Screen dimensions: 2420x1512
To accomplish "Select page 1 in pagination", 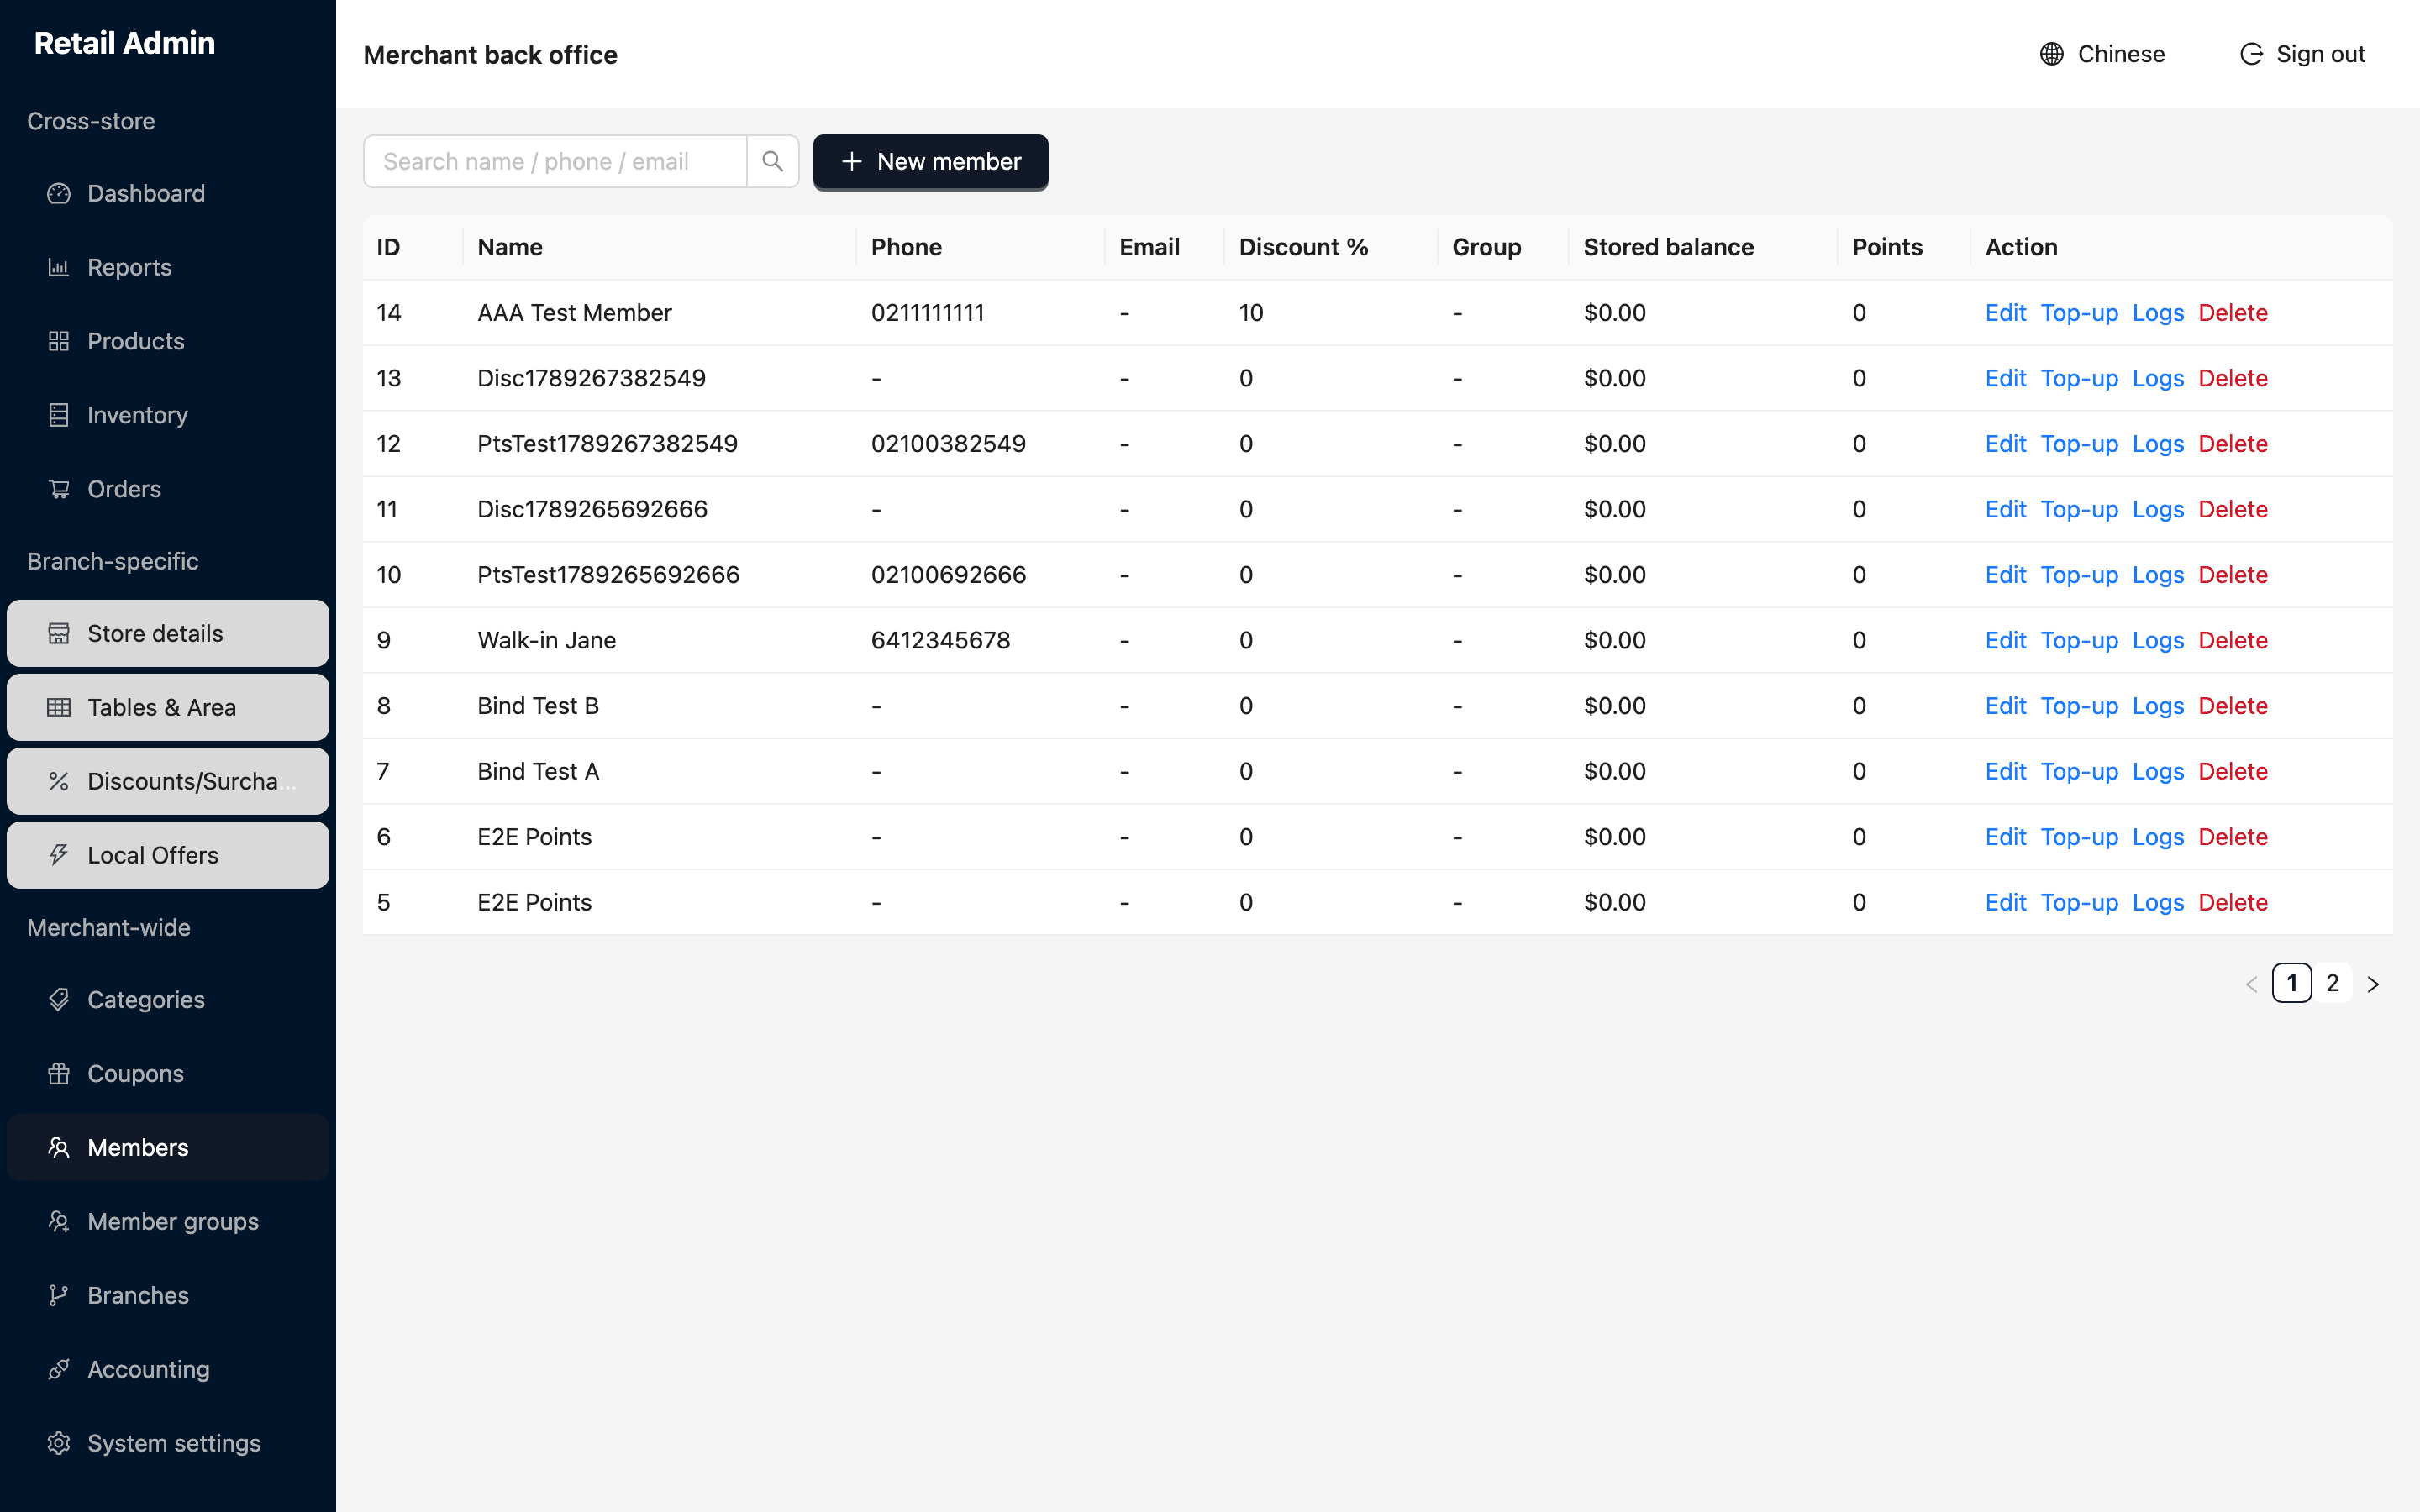I will [2292, 983].
